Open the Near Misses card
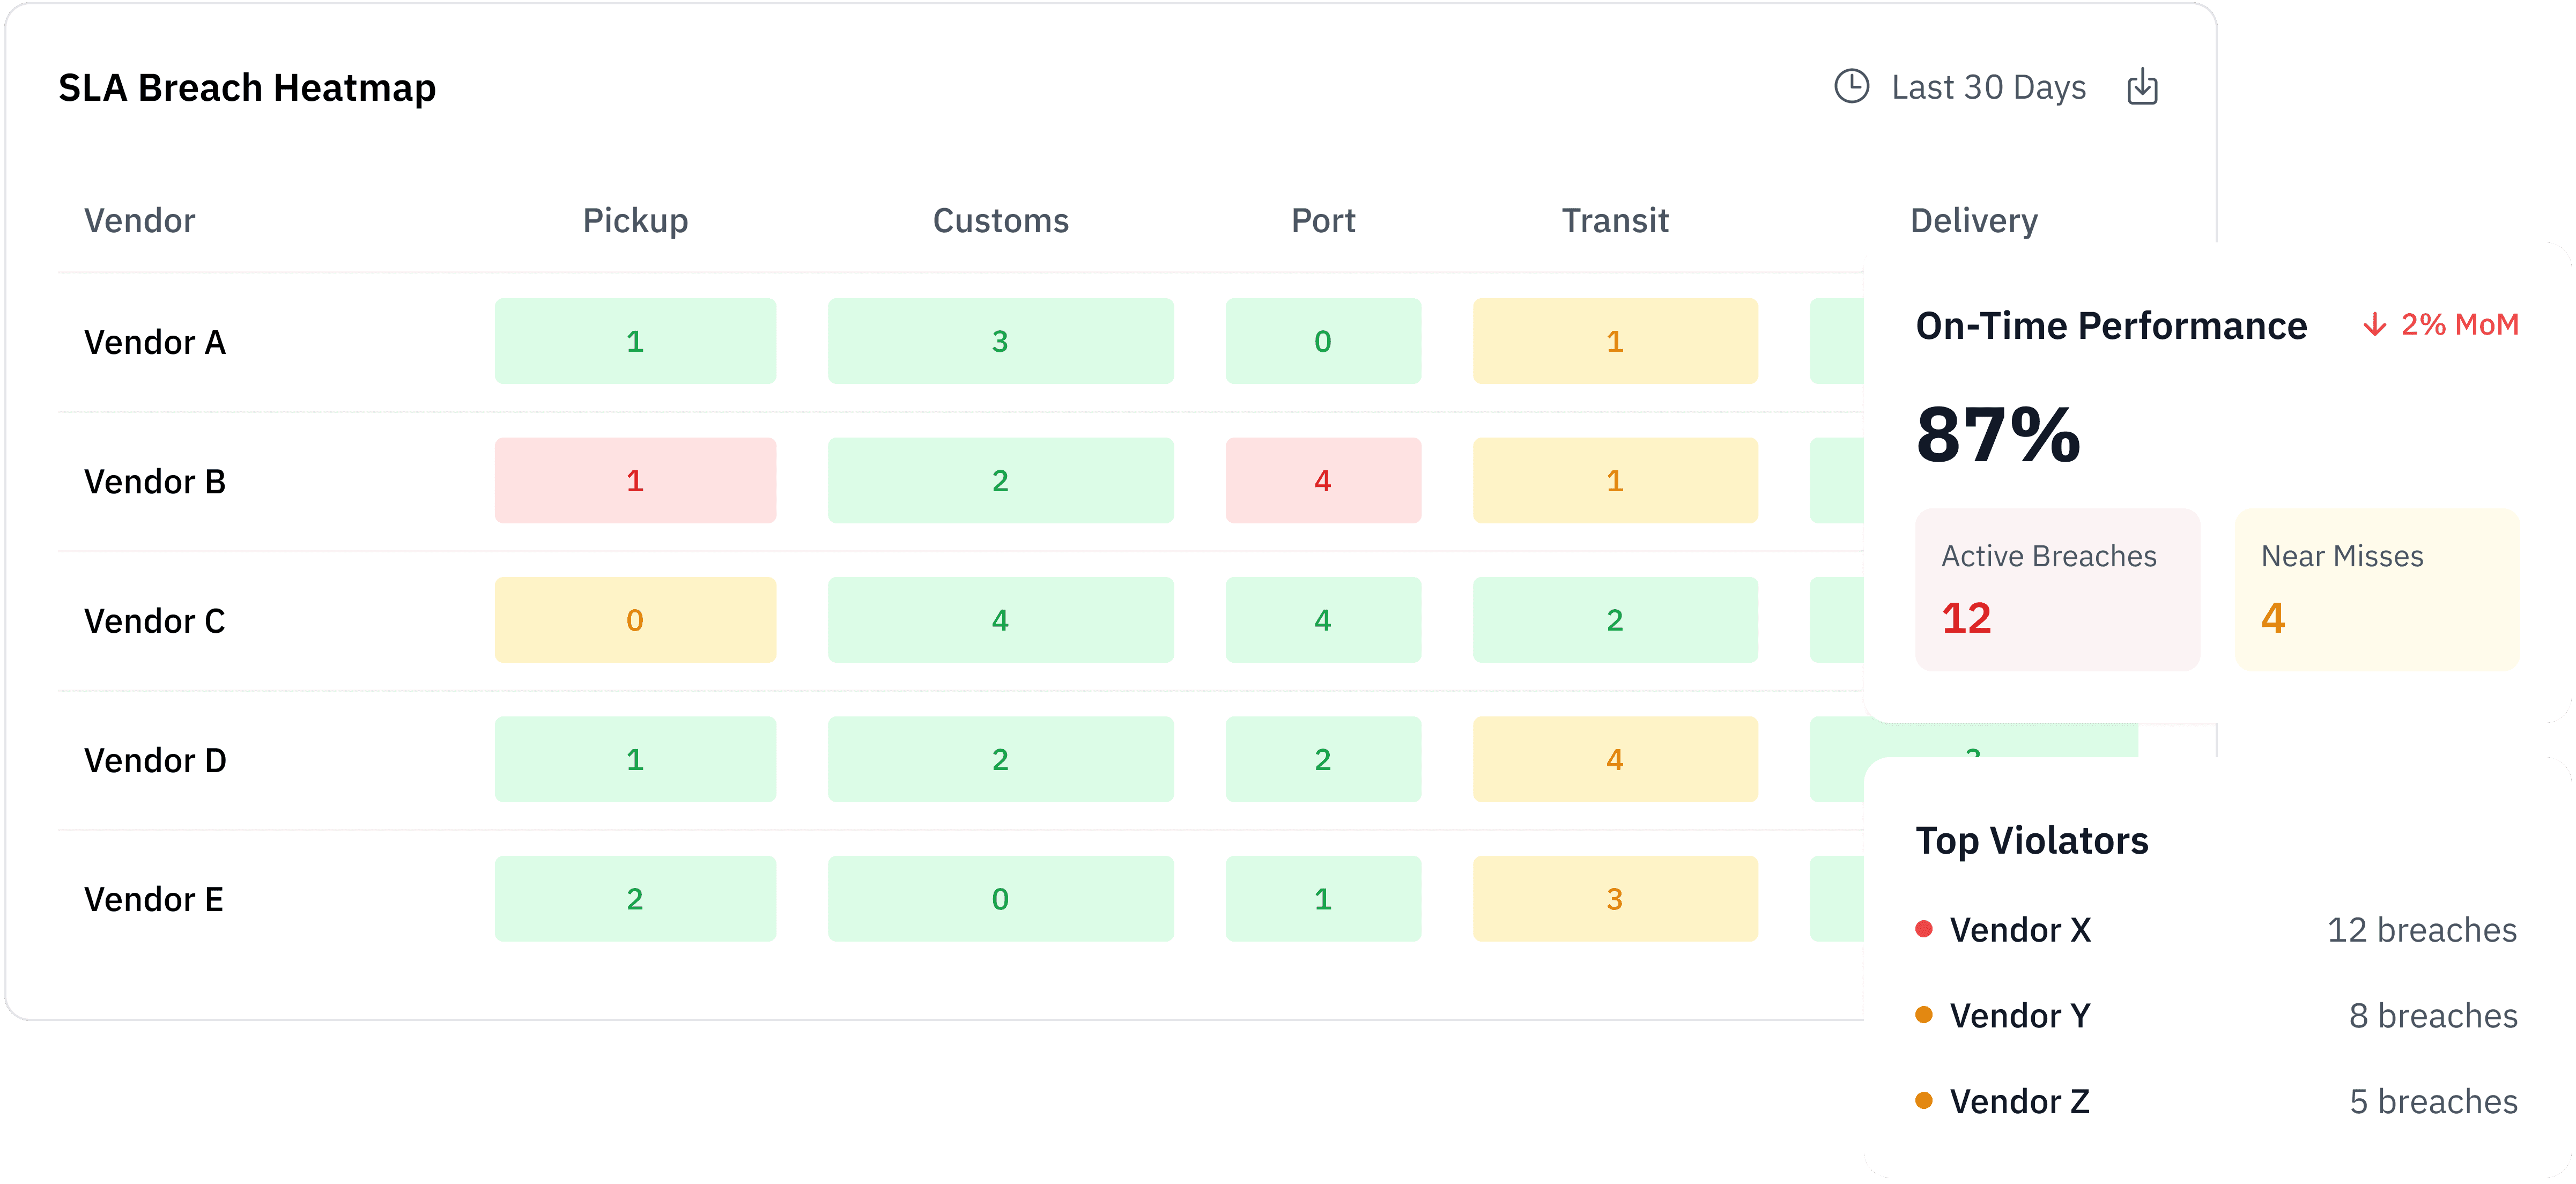Viewport: 2576px width, 1184px height. (2376, 589)
